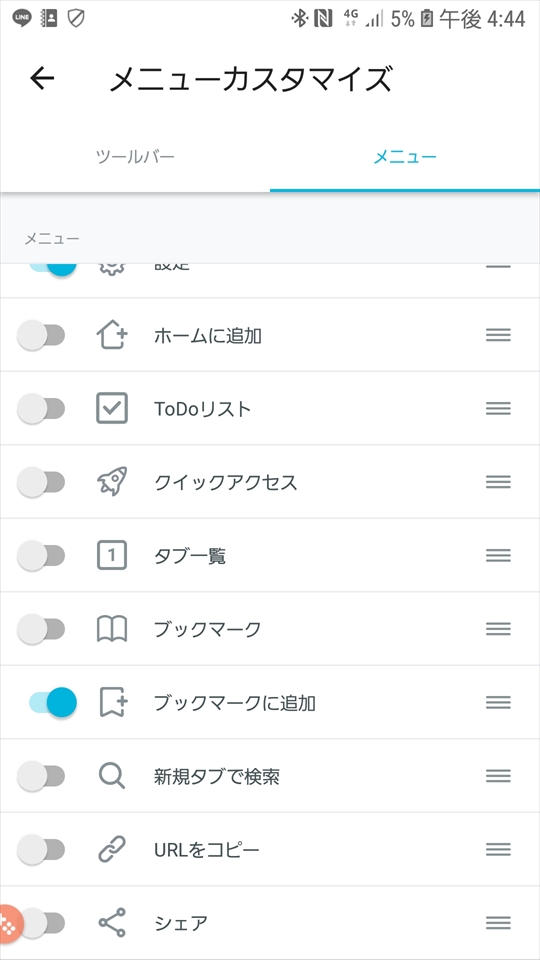Tap the numbered tab icon for タブ一覧

[112, 555]
